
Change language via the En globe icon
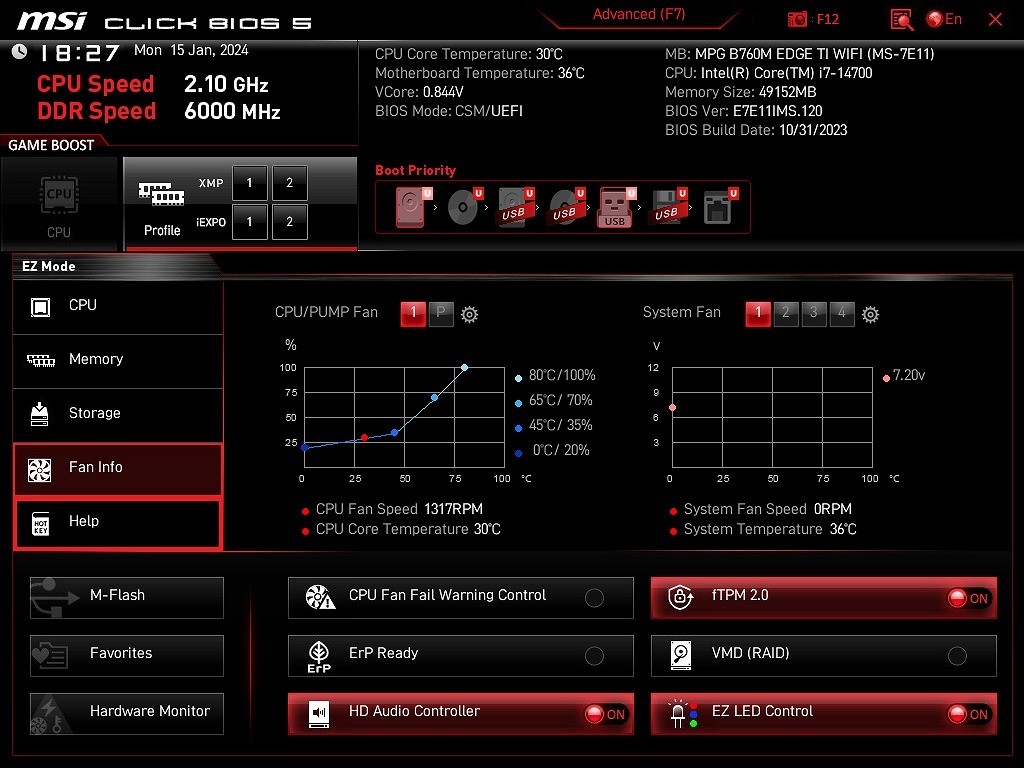pos(944,19)
